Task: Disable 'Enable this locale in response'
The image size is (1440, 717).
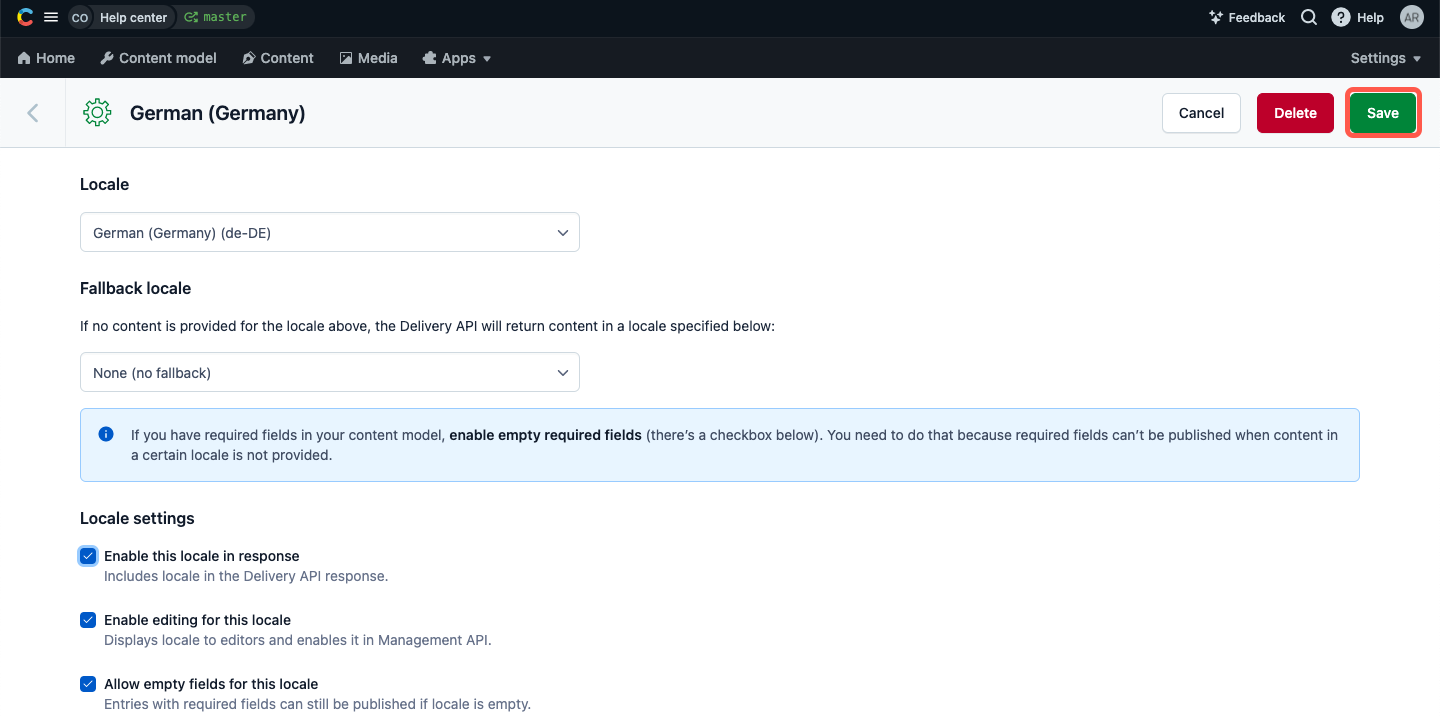Action: tap(88, 555)
